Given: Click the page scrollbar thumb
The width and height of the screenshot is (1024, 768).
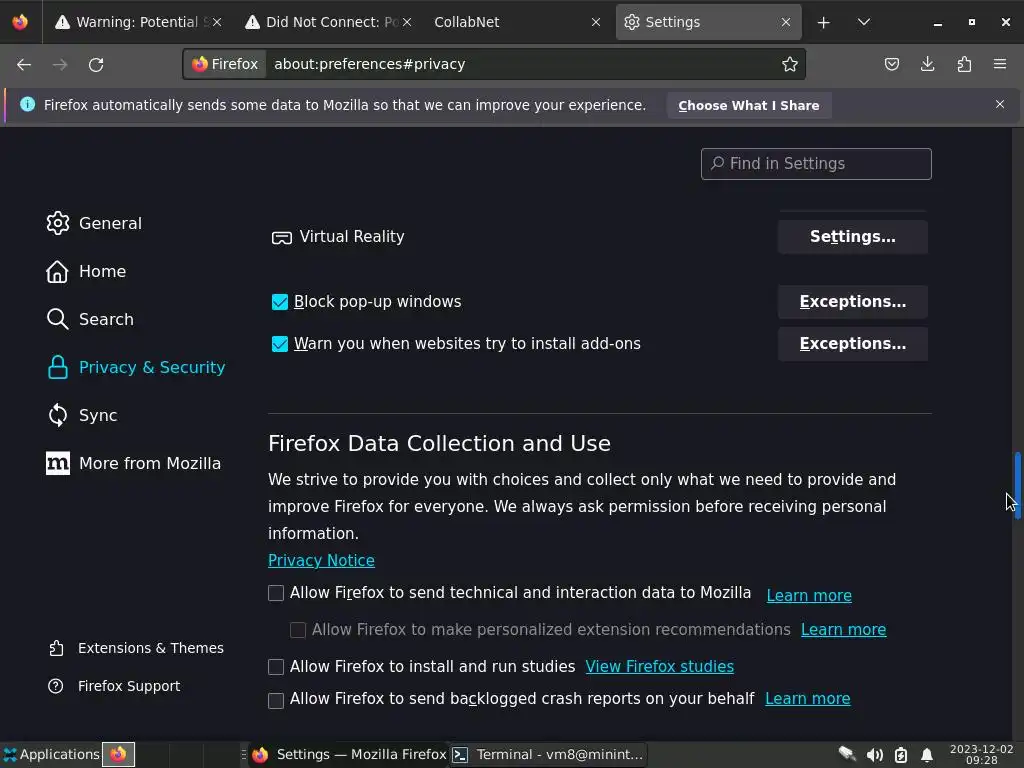Looking at the screenshot, I should coord(1017,485).
